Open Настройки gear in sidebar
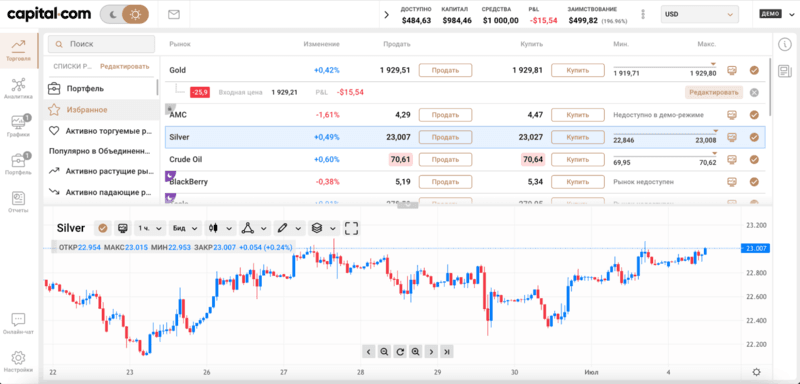This screenshot has height=384, width=800. pos(18,361)
